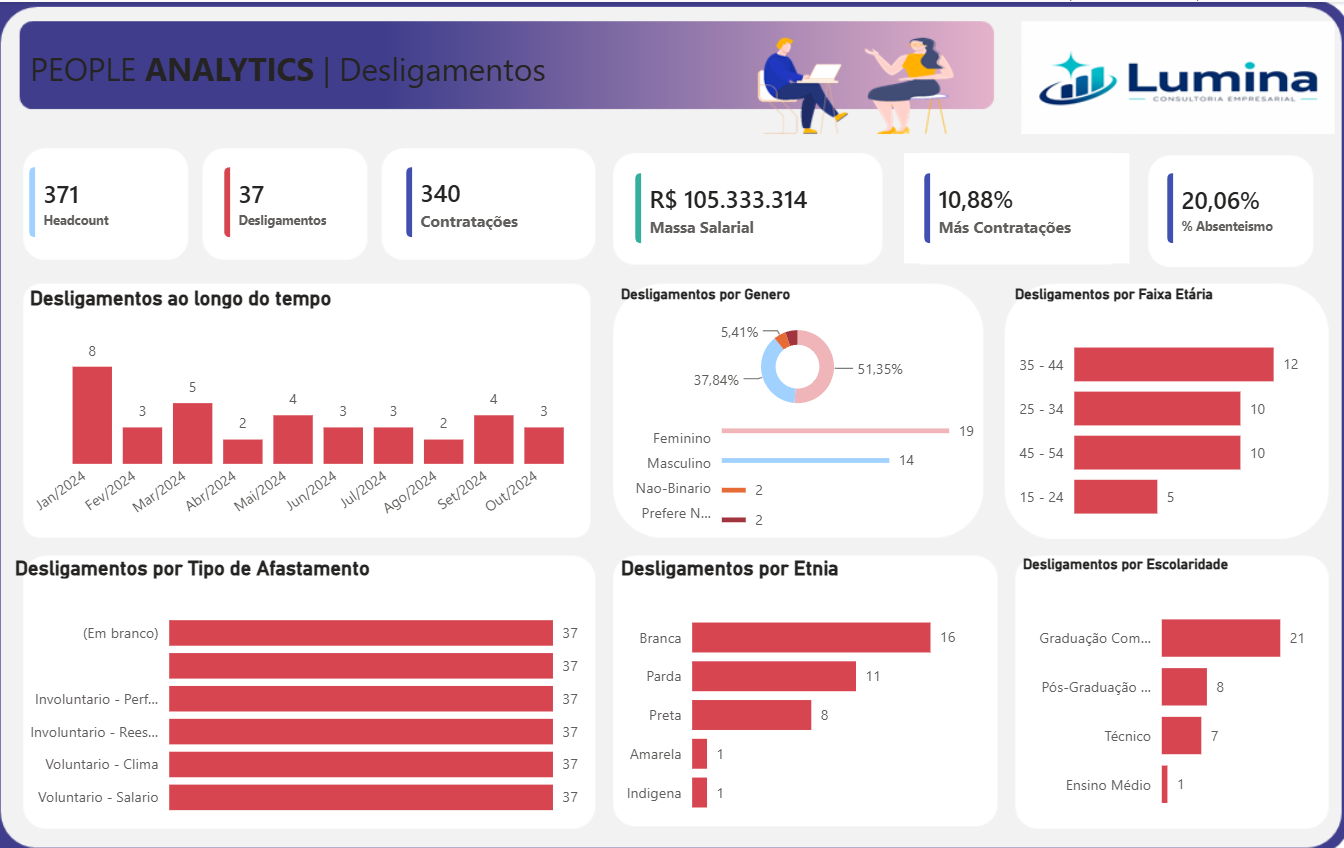Click the Jun/2024 bar in the time chart
This screenshot has width=1344, height=848.
click(x=343, y=446)
